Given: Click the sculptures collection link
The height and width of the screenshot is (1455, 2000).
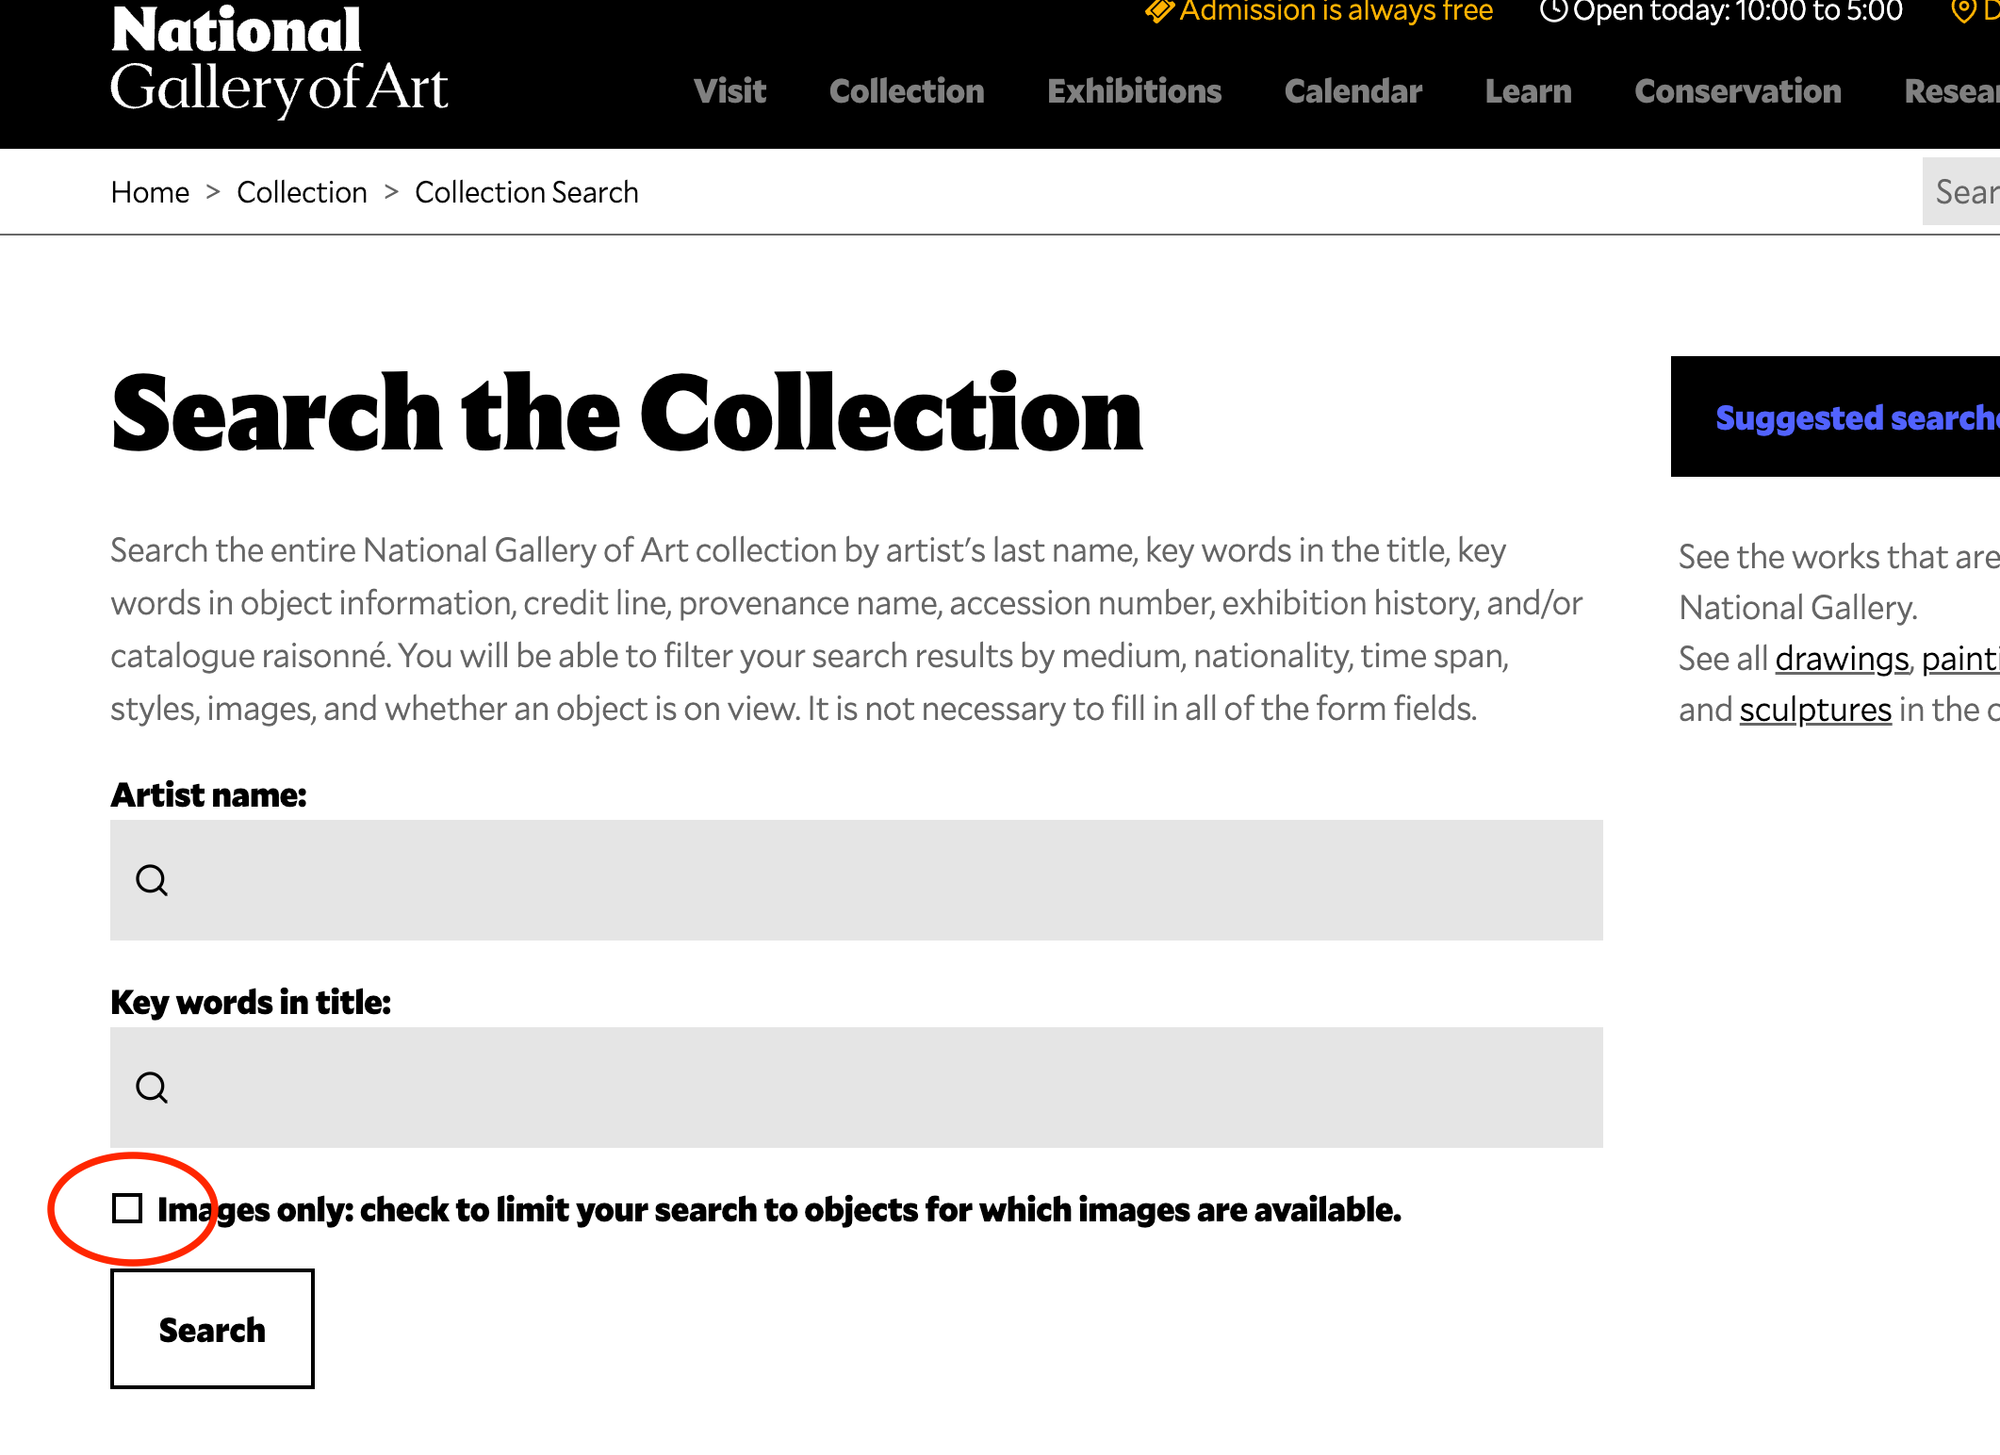Looking at the screenshot, I should [1818, 710].
